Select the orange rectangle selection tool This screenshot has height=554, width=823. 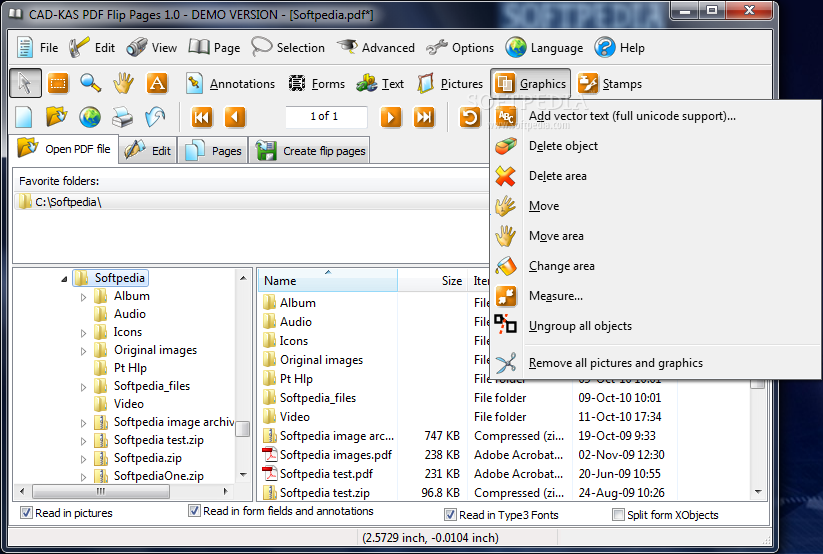[58, 83]
